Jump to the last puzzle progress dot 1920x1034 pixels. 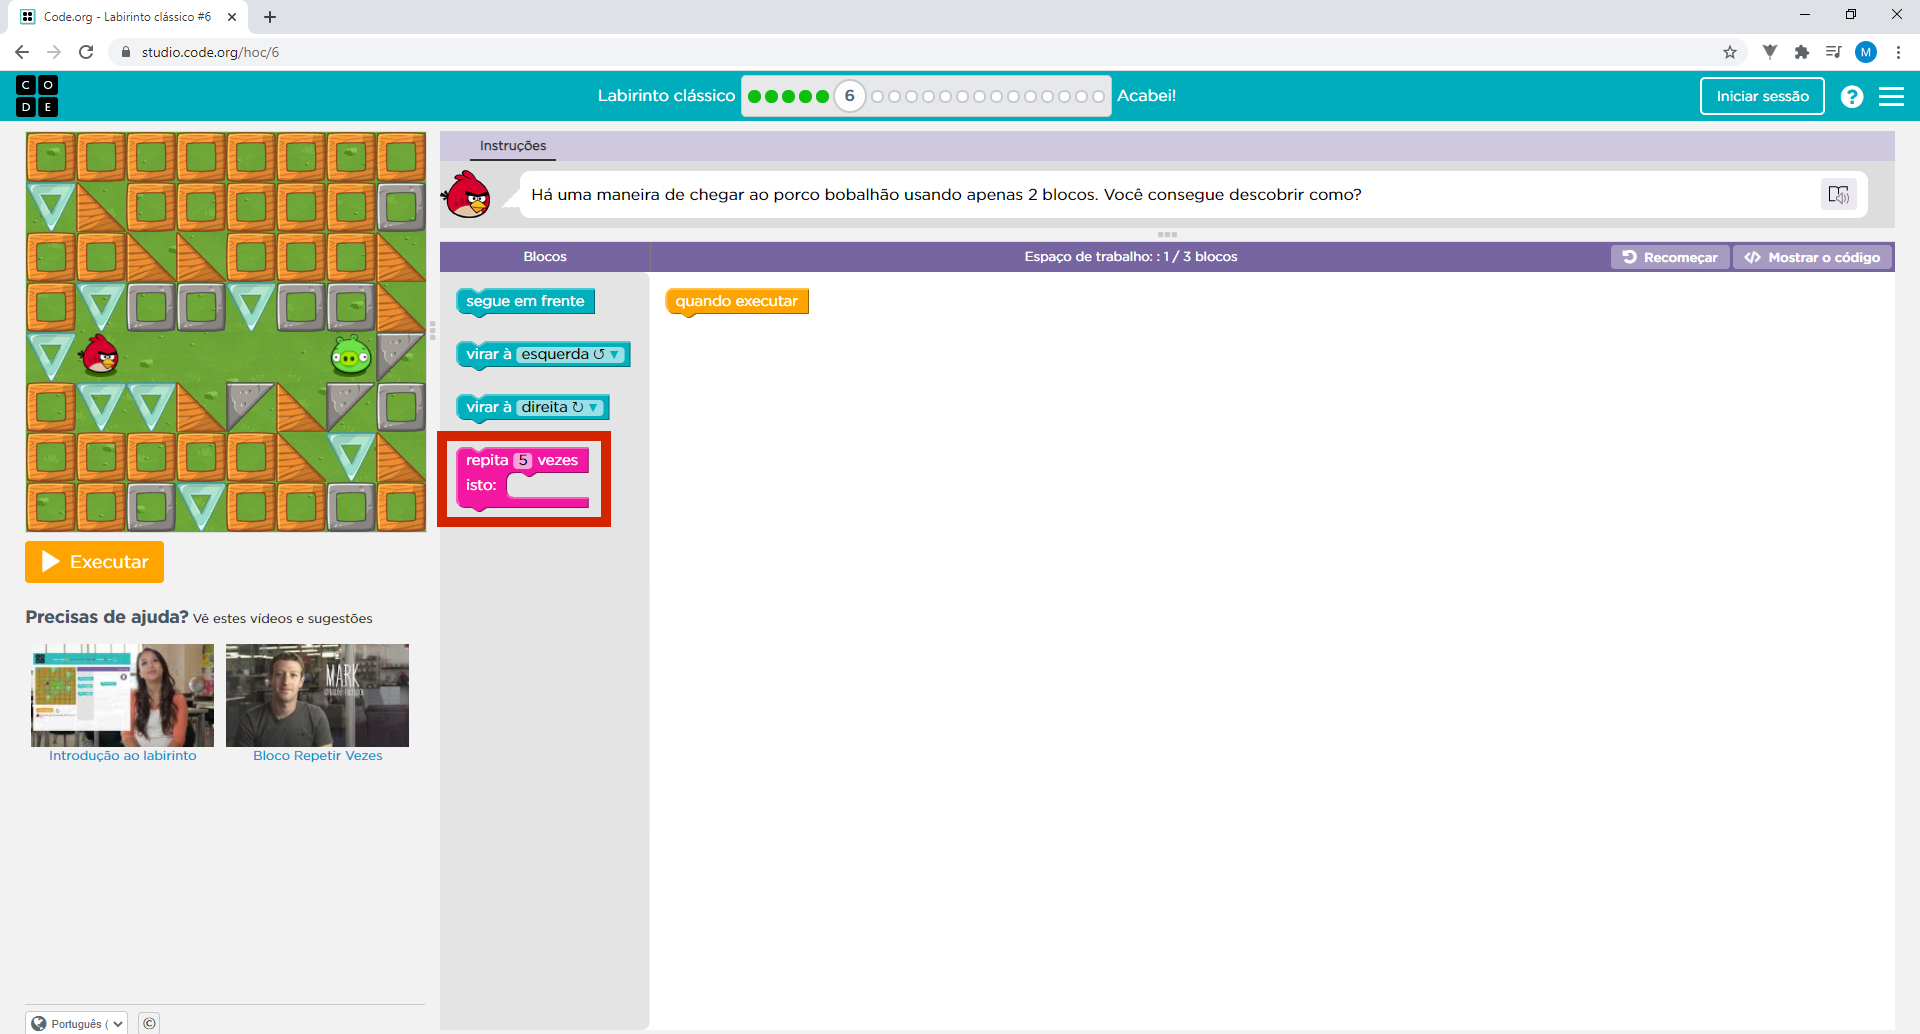[x=1098, y=97]
